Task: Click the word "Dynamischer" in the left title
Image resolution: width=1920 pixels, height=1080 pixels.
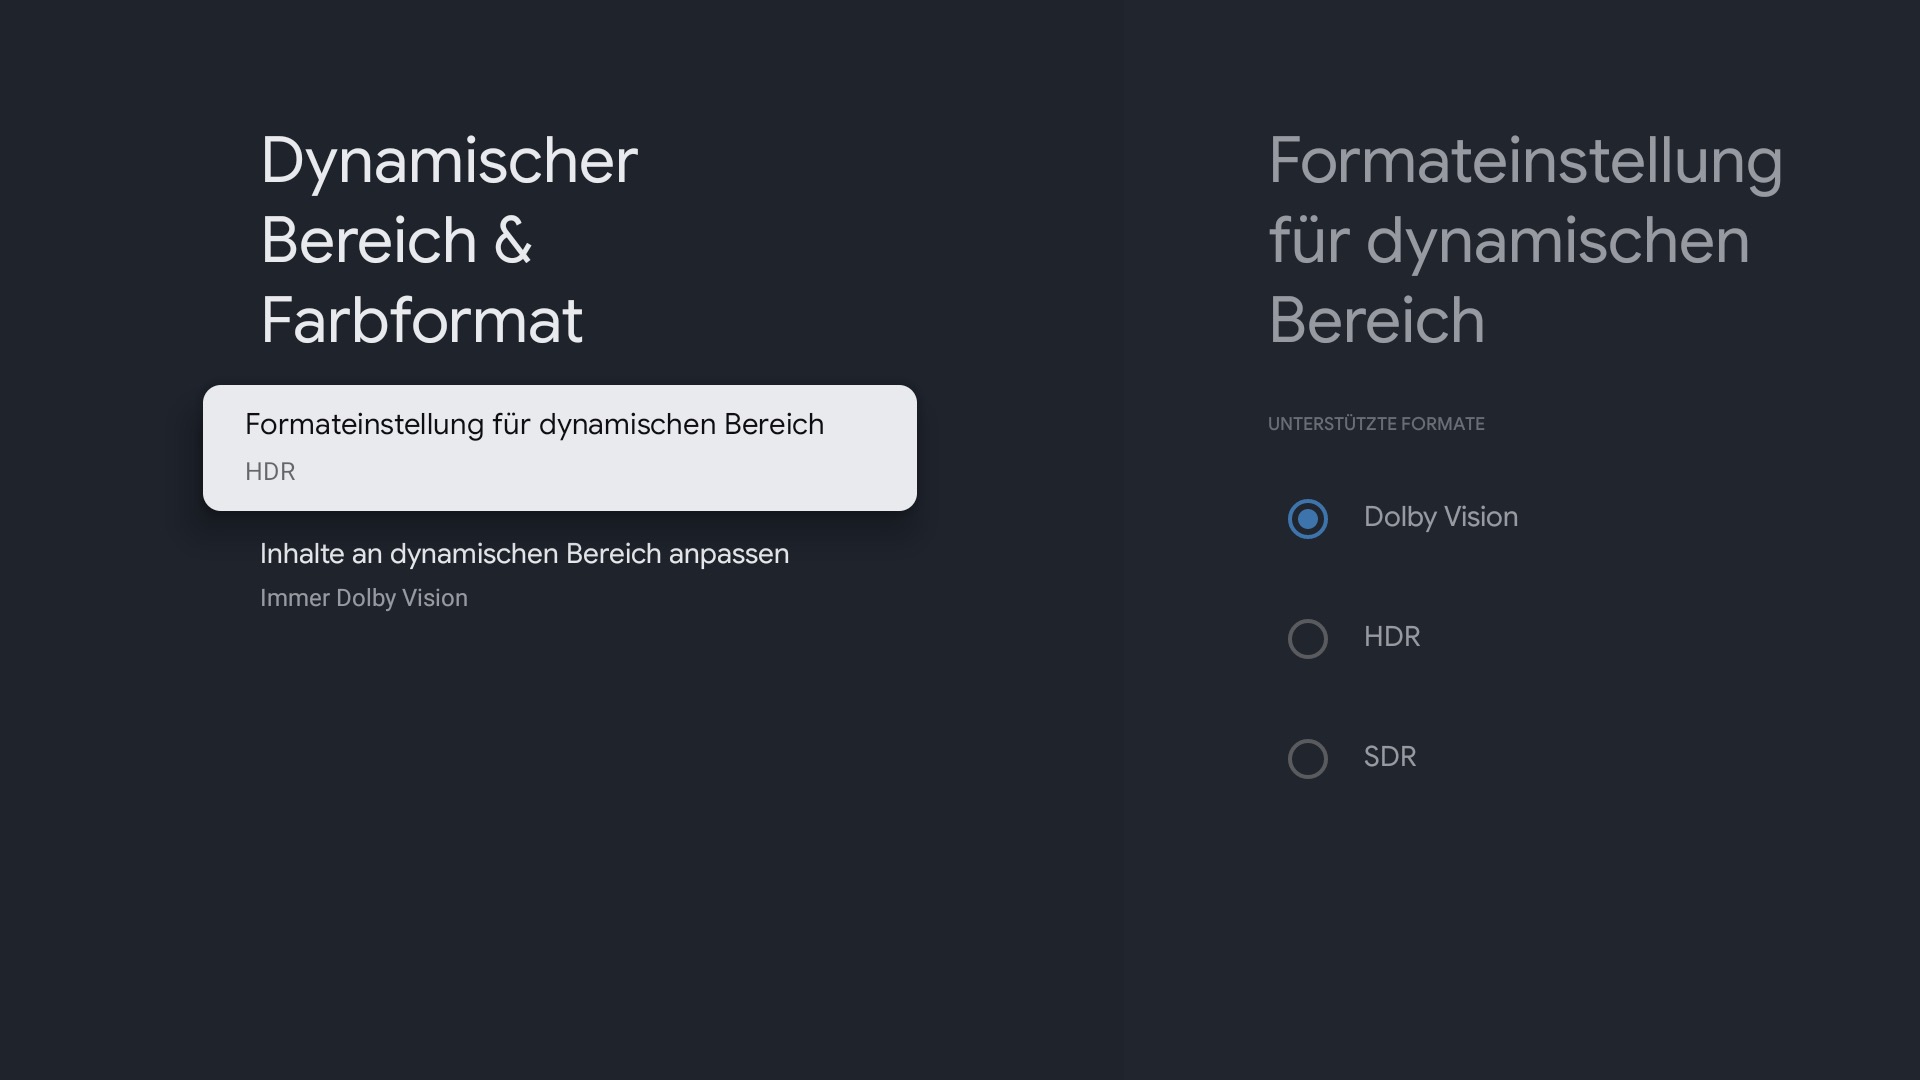Action: click(x=448, y=161)
